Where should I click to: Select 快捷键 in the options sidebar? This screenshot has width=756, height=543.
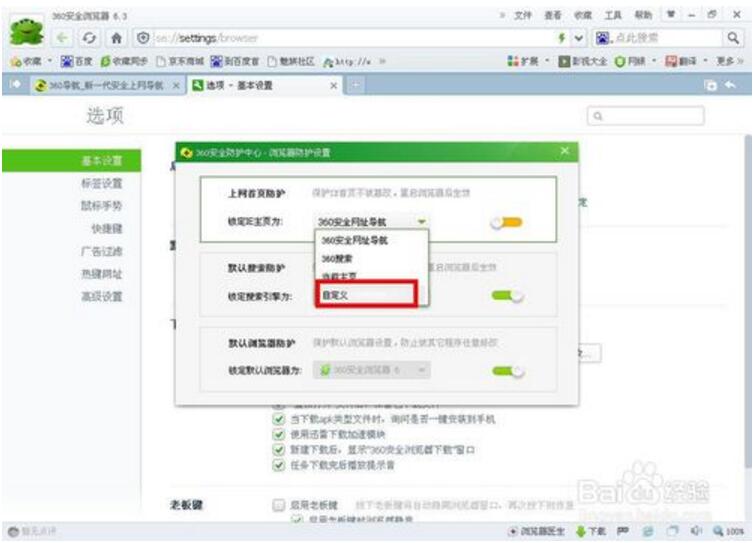107,229
